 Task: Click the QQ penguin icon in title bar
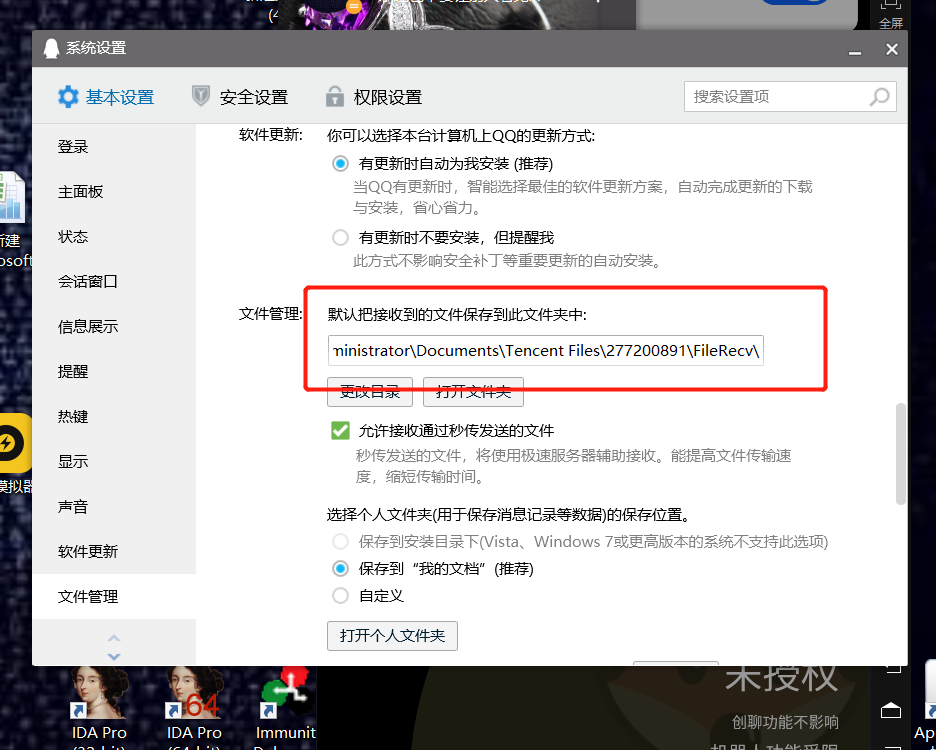(x=51, y=48)
